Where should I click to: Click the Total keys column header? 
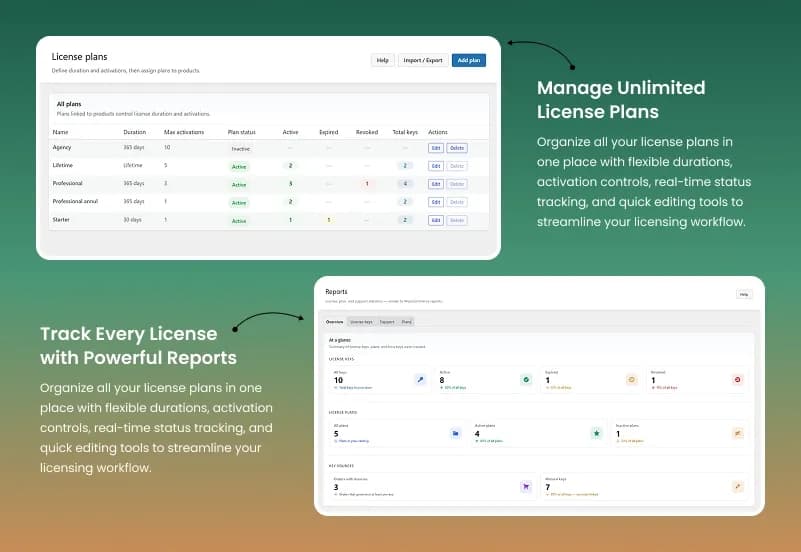pyautogui.click(x=405, y=132)
